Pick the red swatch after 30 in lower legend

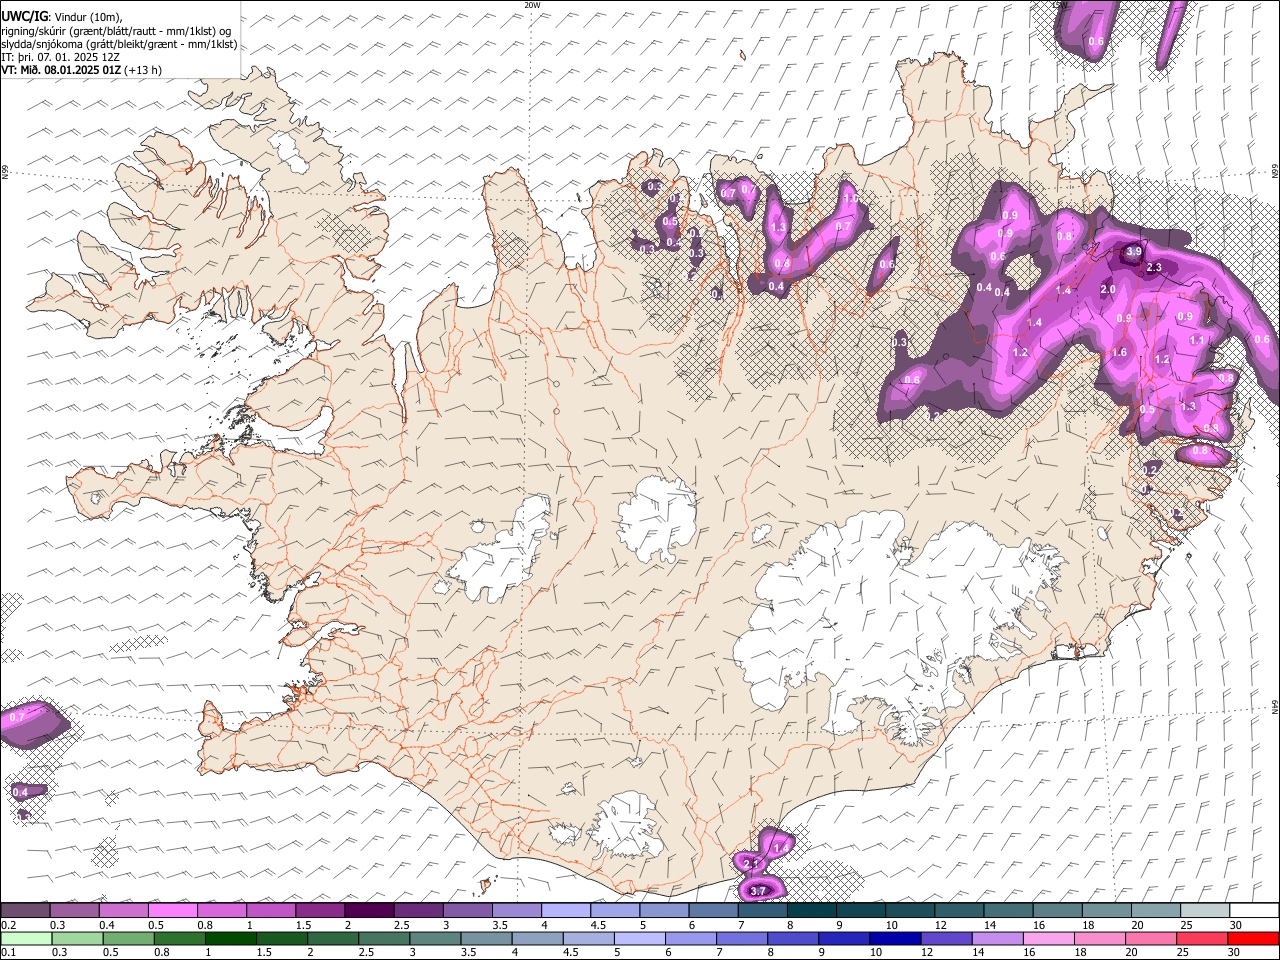click(1252, 938)
